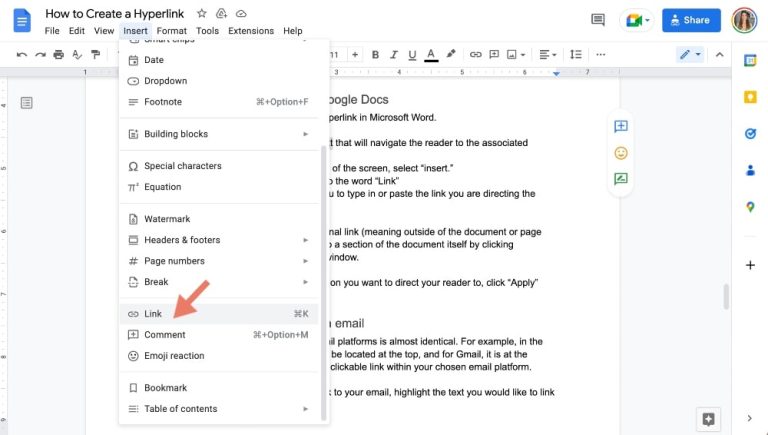Viewport: 768px width, 435px height.
Task: Get add-ons with the plus icon
Action: tap(750, 265)
